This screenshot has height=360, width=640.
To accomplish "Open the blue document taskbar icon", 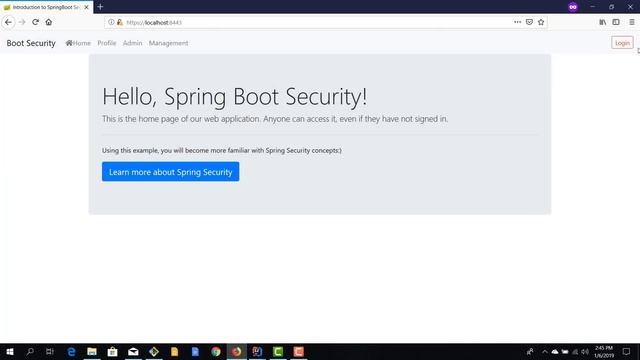I will coord(195,351).
